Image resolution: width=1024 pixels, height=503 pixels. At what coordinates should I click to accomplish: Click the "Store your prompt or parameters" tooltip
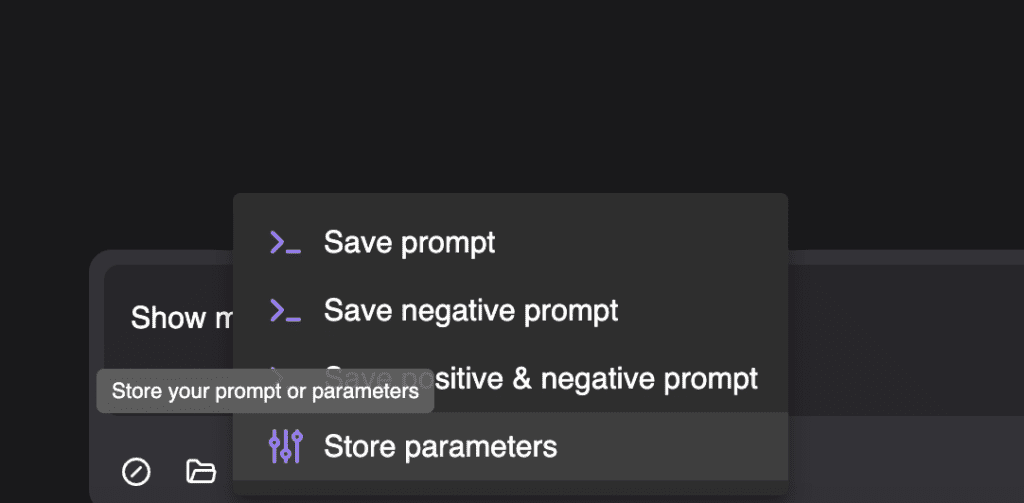point(265,392)
